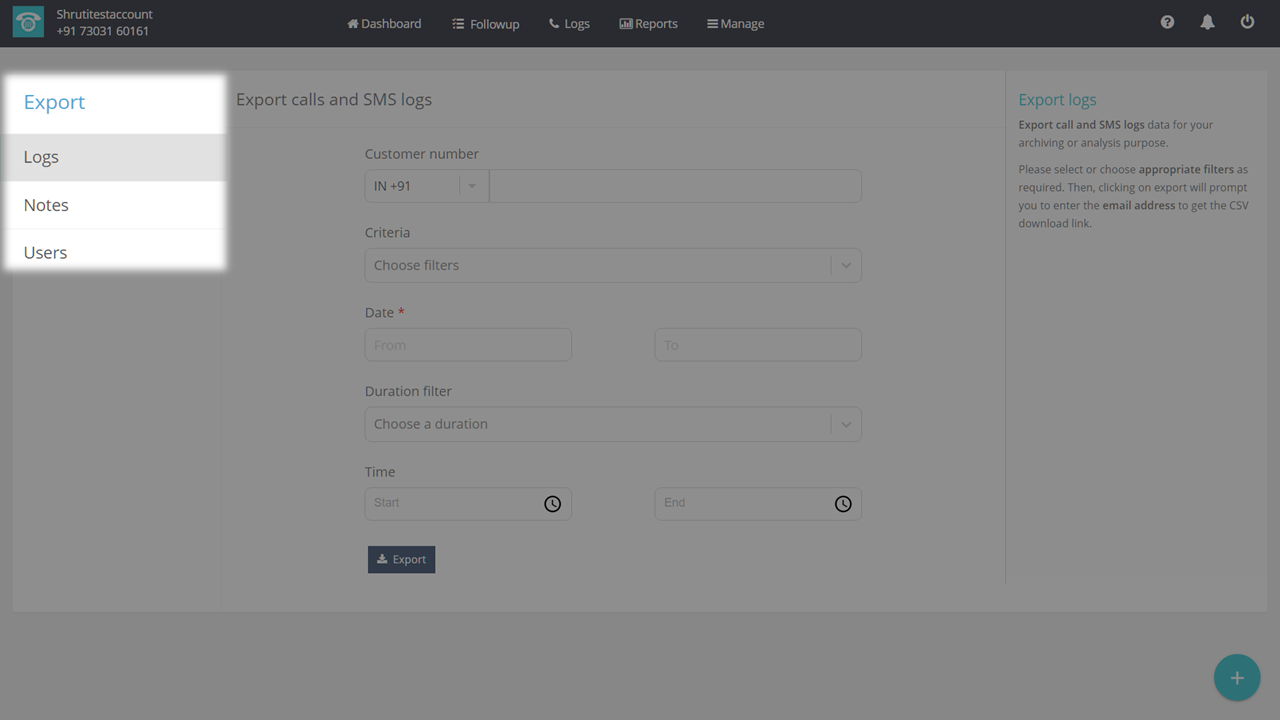Expand the Choose filters criteria dropdown
This screenshot has height=720, width=1280.
pos(612,265)
